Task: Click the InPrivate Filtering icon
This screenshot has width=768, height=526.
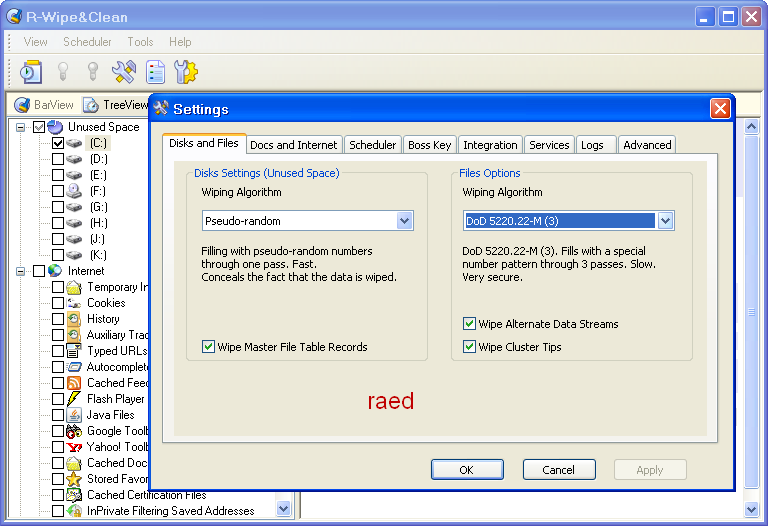Action: tap(74, 511)
